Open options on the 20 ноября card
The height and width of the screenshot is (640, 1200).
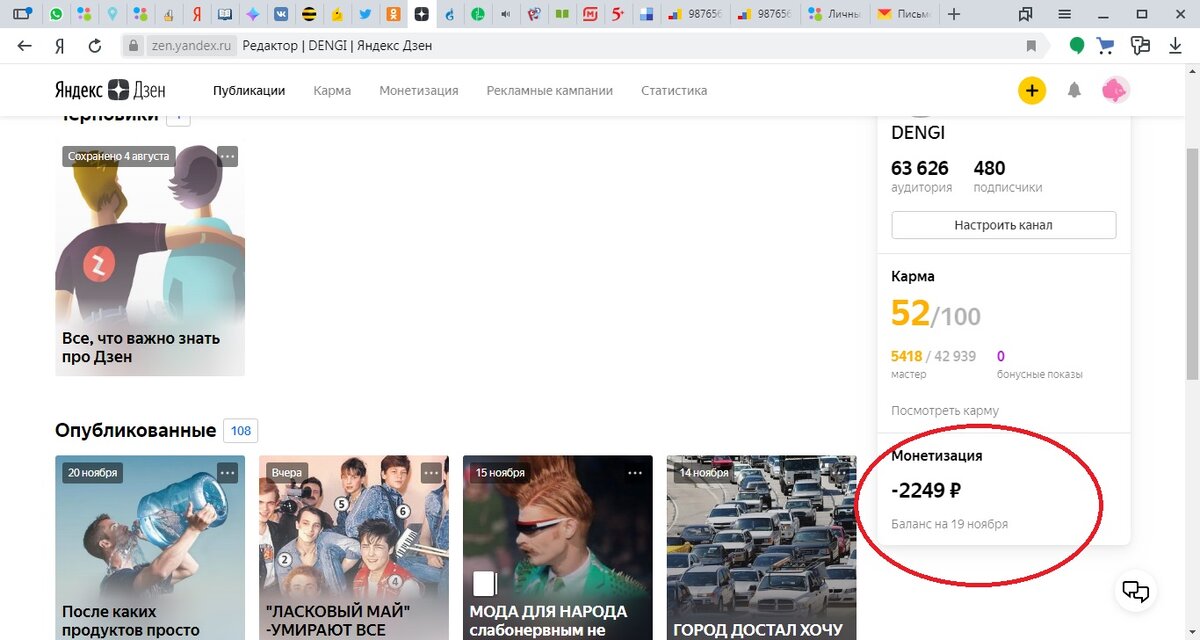coord(227,472)
